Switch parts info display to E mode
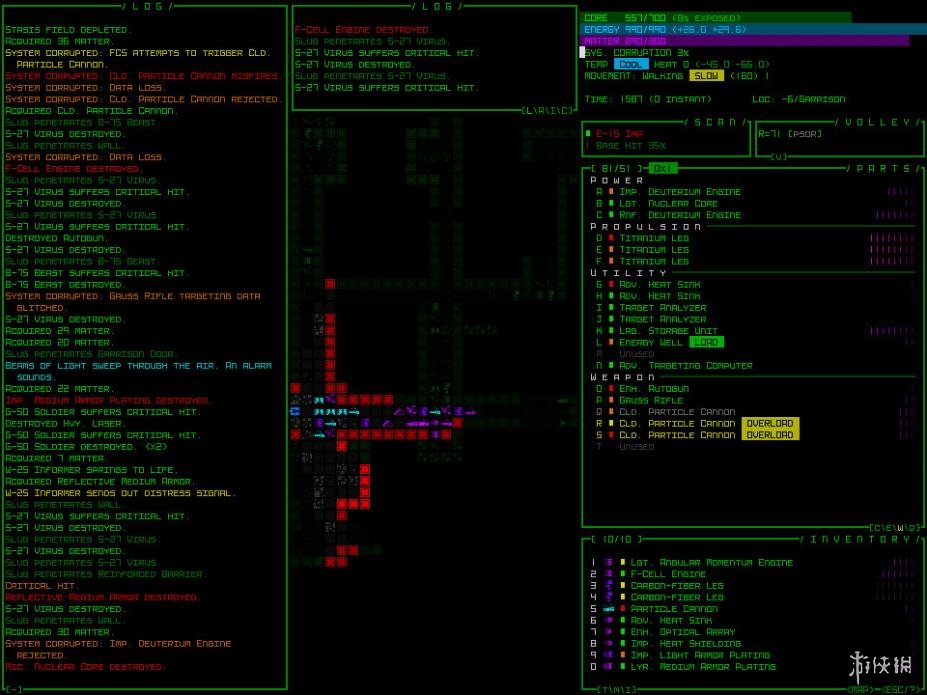Image resolution: width=927 pixels, height=695 pixels. click(x=890, y=528)
